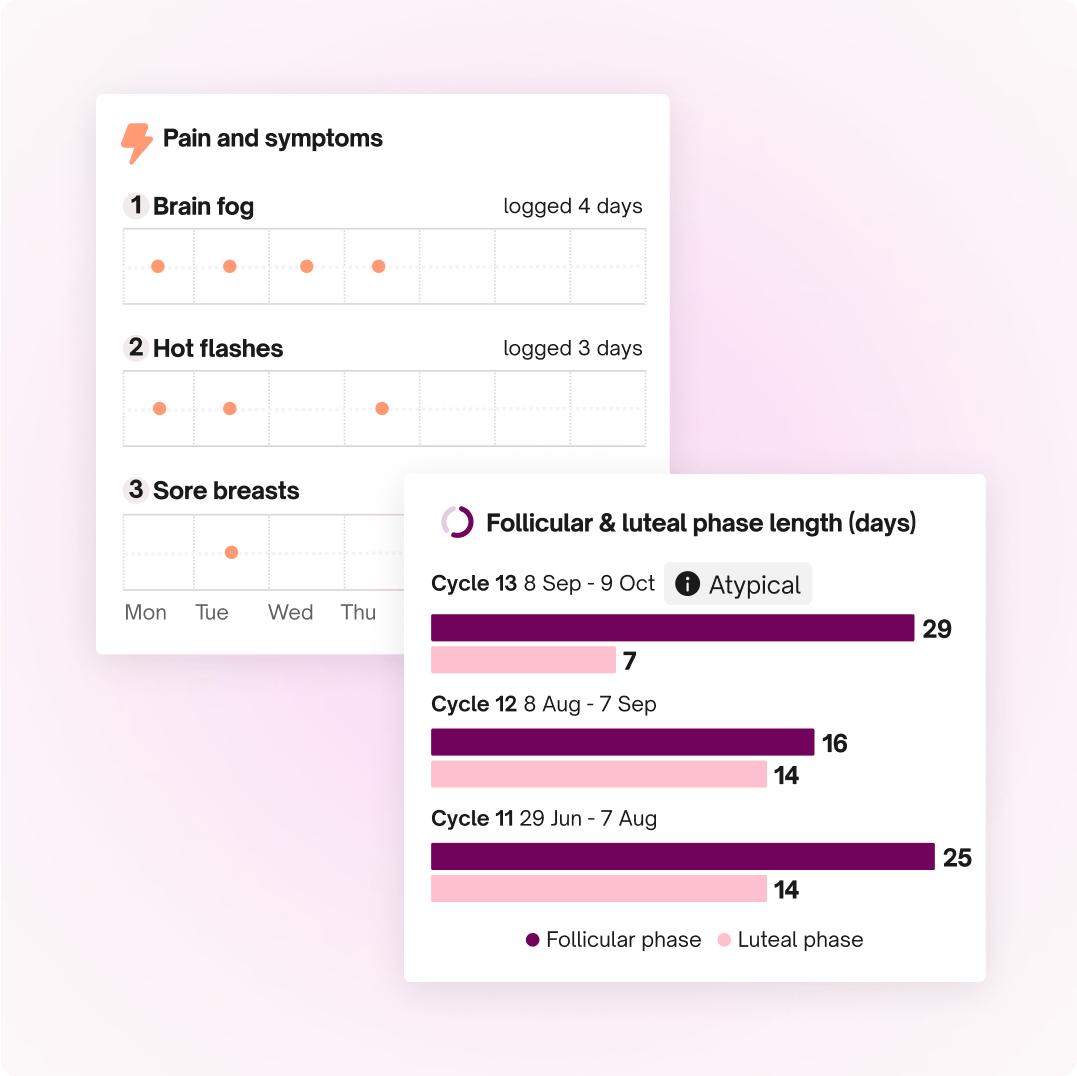The image size is (1077, 1076).
Task: Click the orange lightning bolt icon
Action: tap(136, 143)
